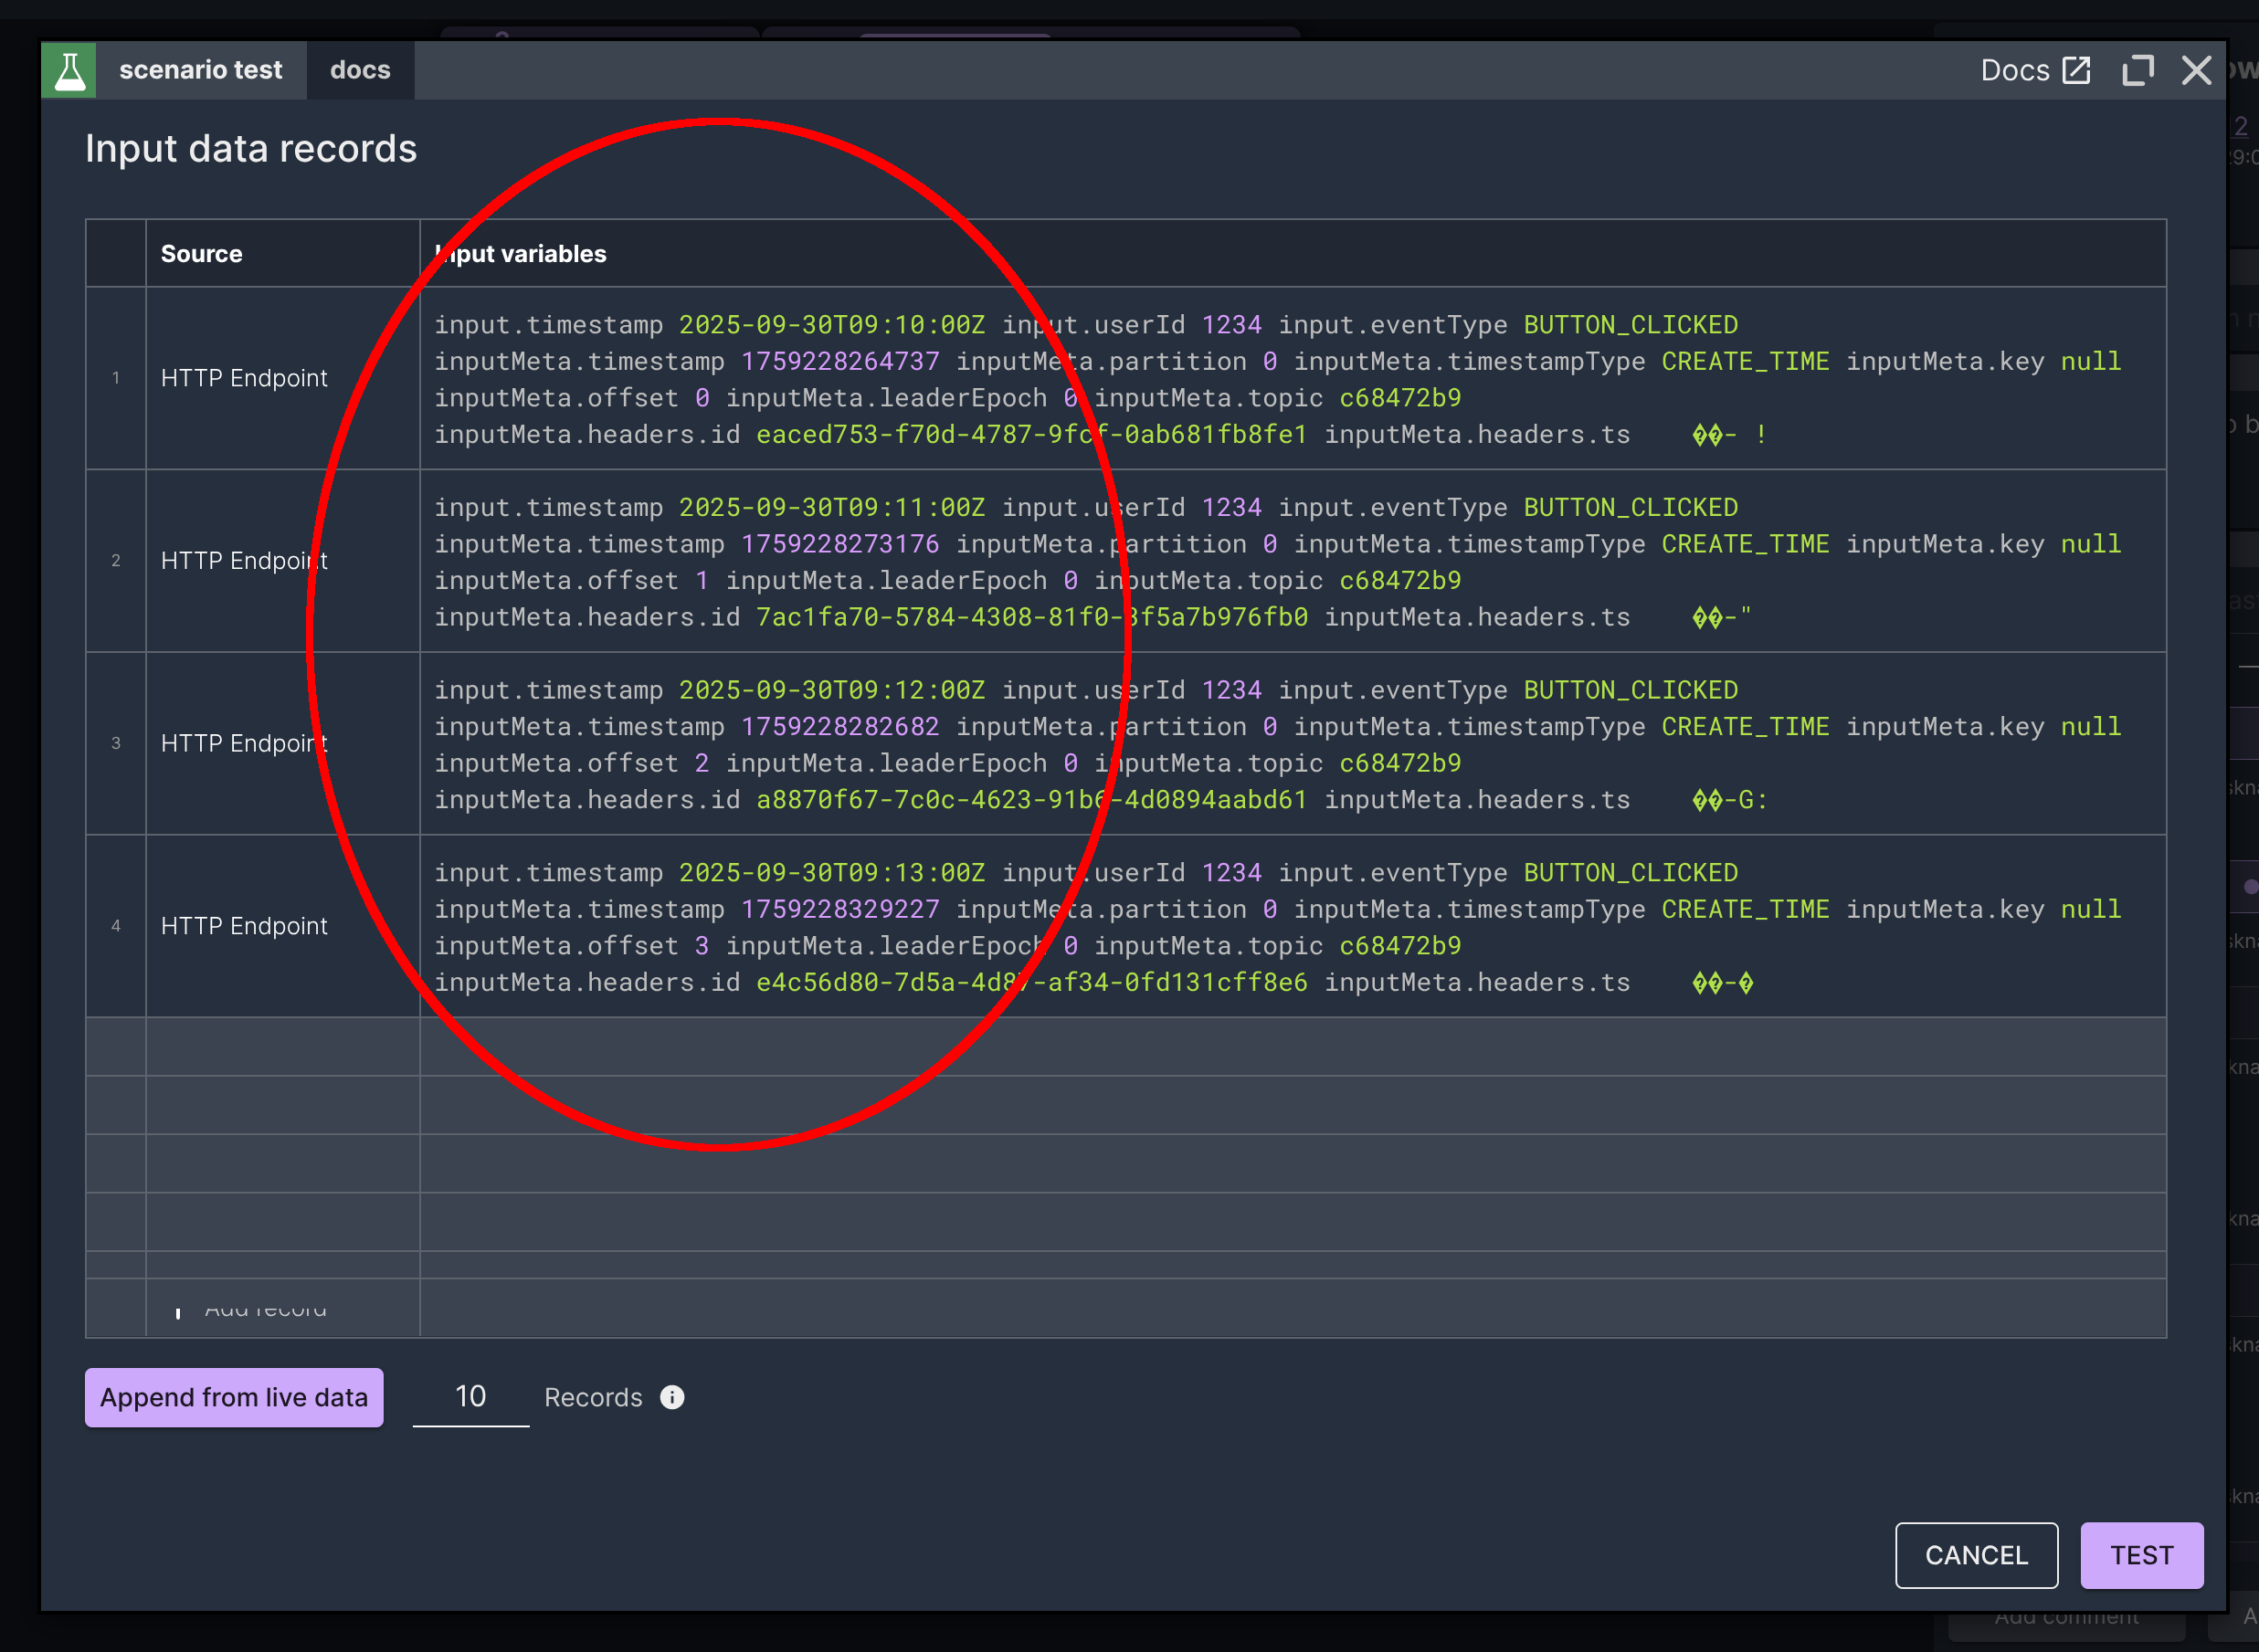
Task: Select row number 3 in the table
Action: [116, 743]
